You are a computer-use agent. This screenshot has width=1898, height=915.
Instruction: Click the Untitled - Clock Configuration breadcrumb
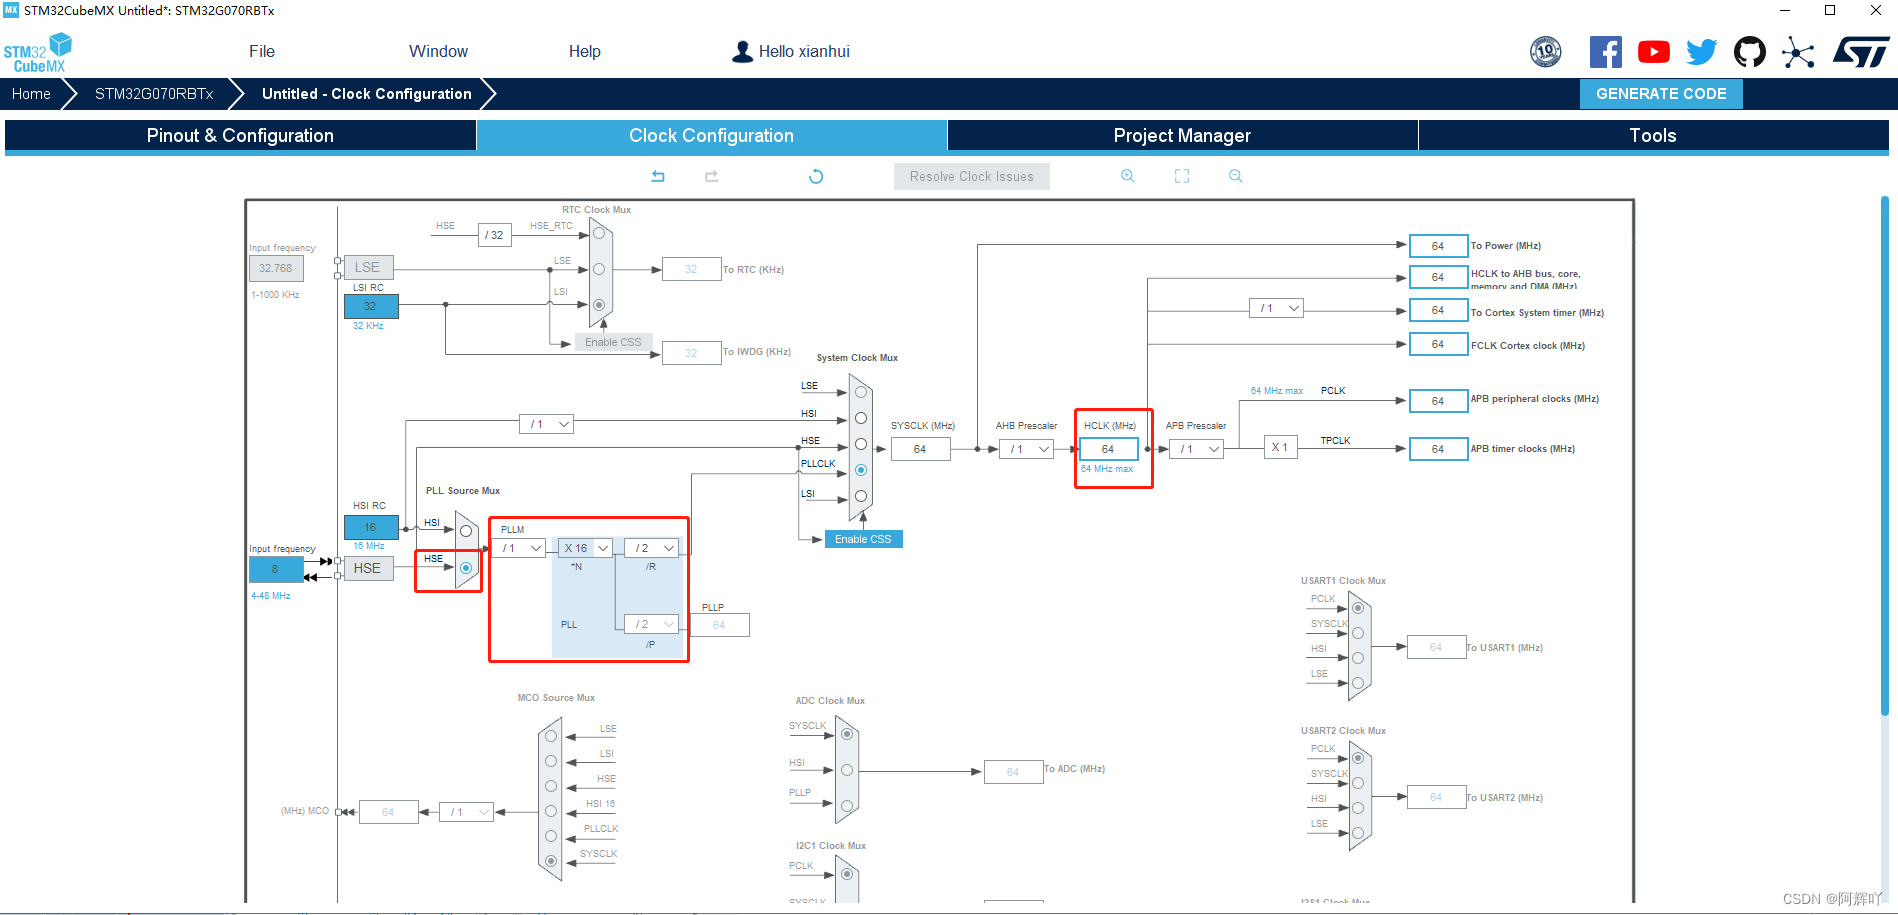click(x=367, y=94)
